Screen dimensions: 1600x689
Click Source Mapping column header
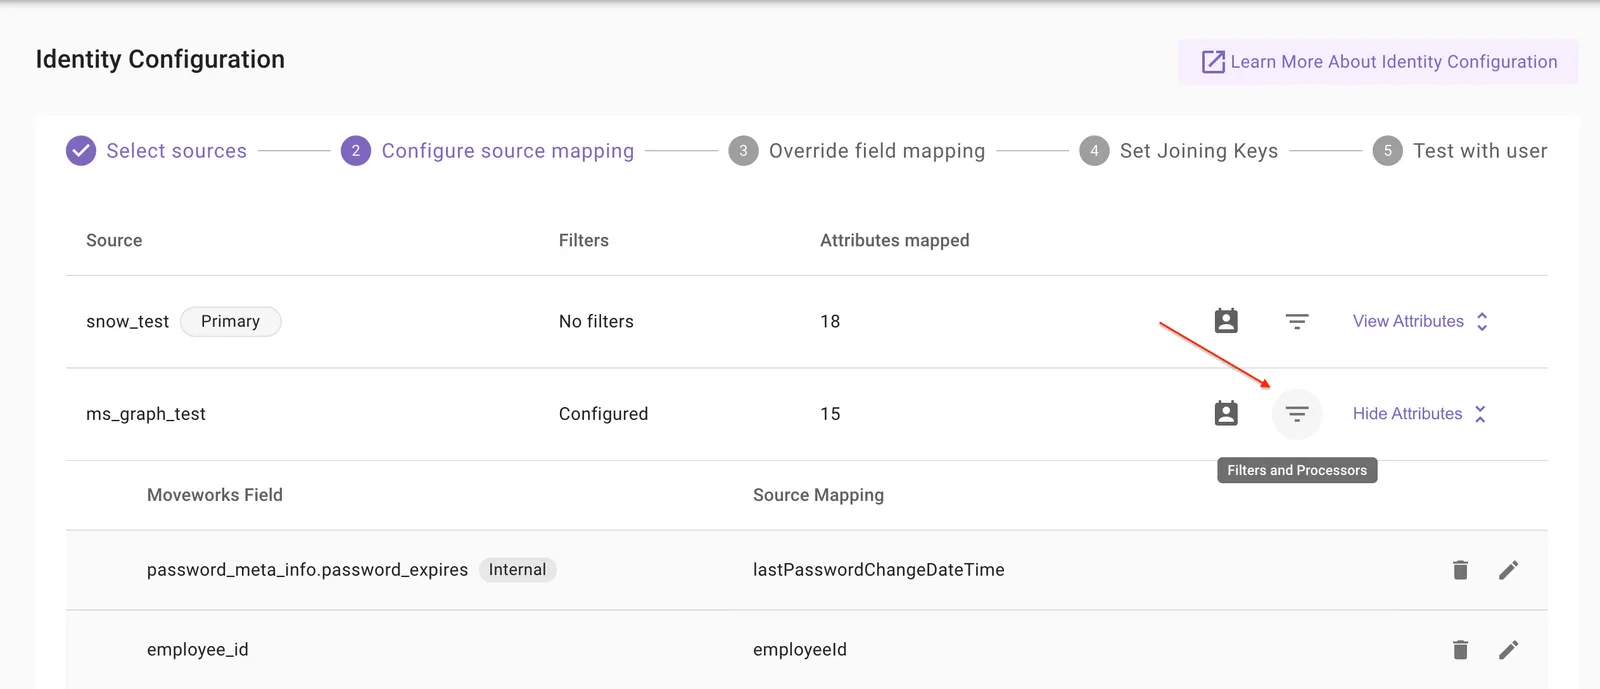point(818,495)
